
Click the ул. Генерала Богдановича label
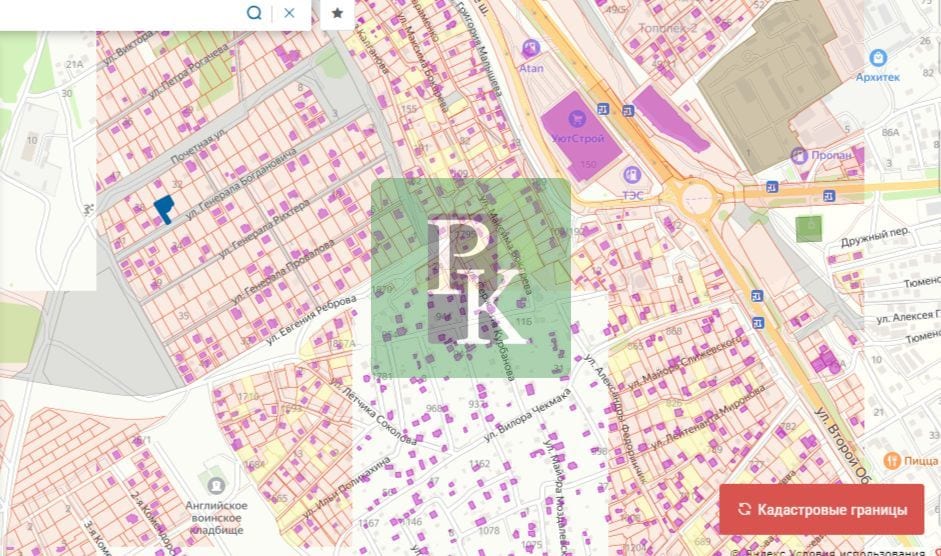(x=241, y=183)
